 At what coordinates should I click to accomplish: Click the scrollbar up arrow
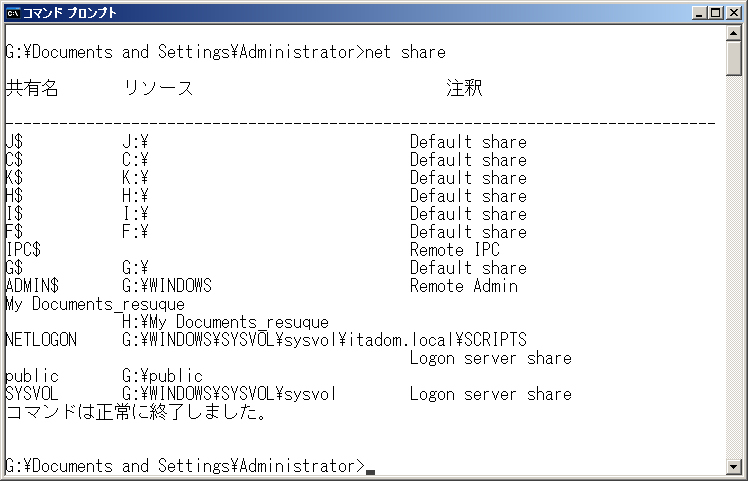coord(733,32)
